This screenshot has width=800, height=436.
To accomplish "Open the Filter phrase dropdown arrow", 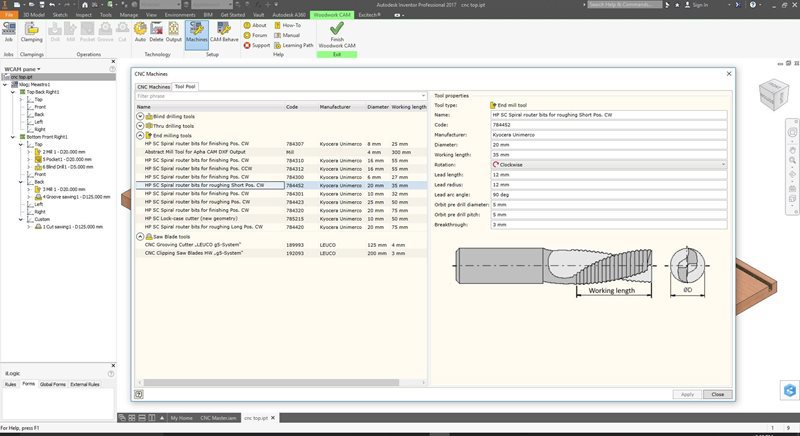I will point(423,96).
